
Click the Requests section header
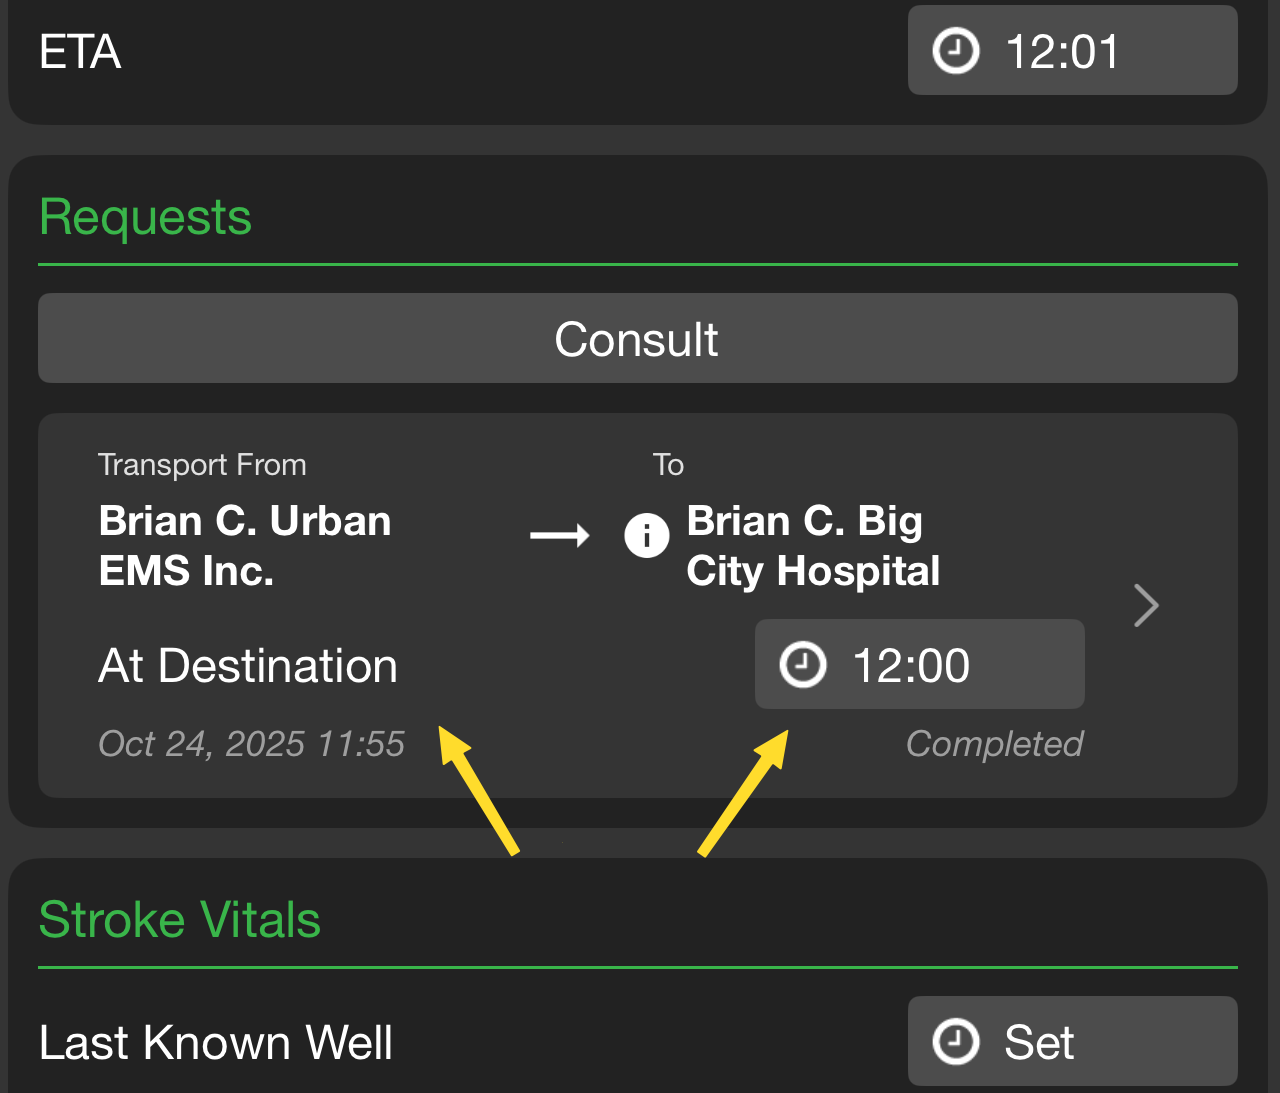(x=145, y=217)
